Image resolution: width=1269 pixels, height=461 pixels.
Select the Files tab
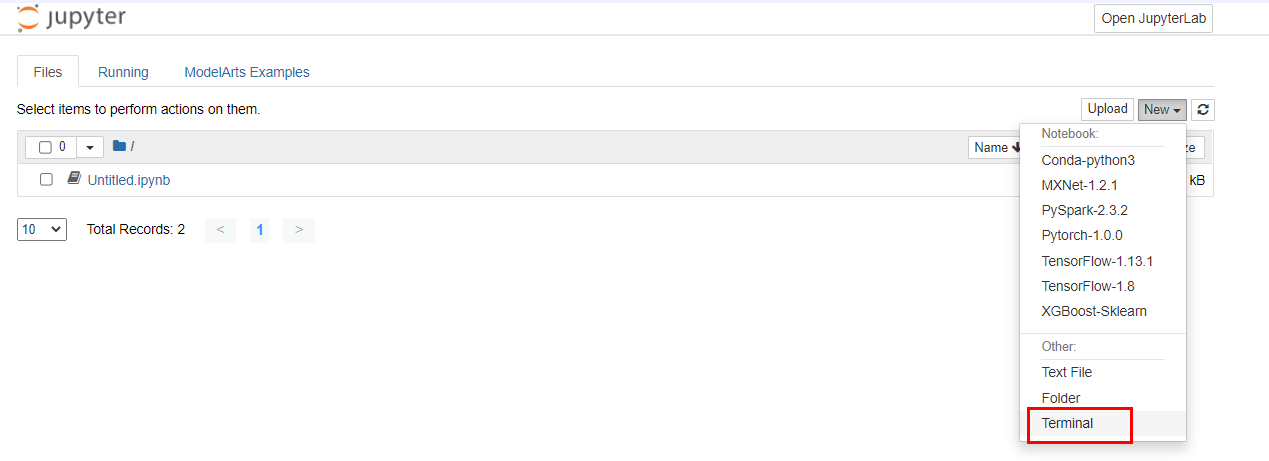[x=48, y=72]
